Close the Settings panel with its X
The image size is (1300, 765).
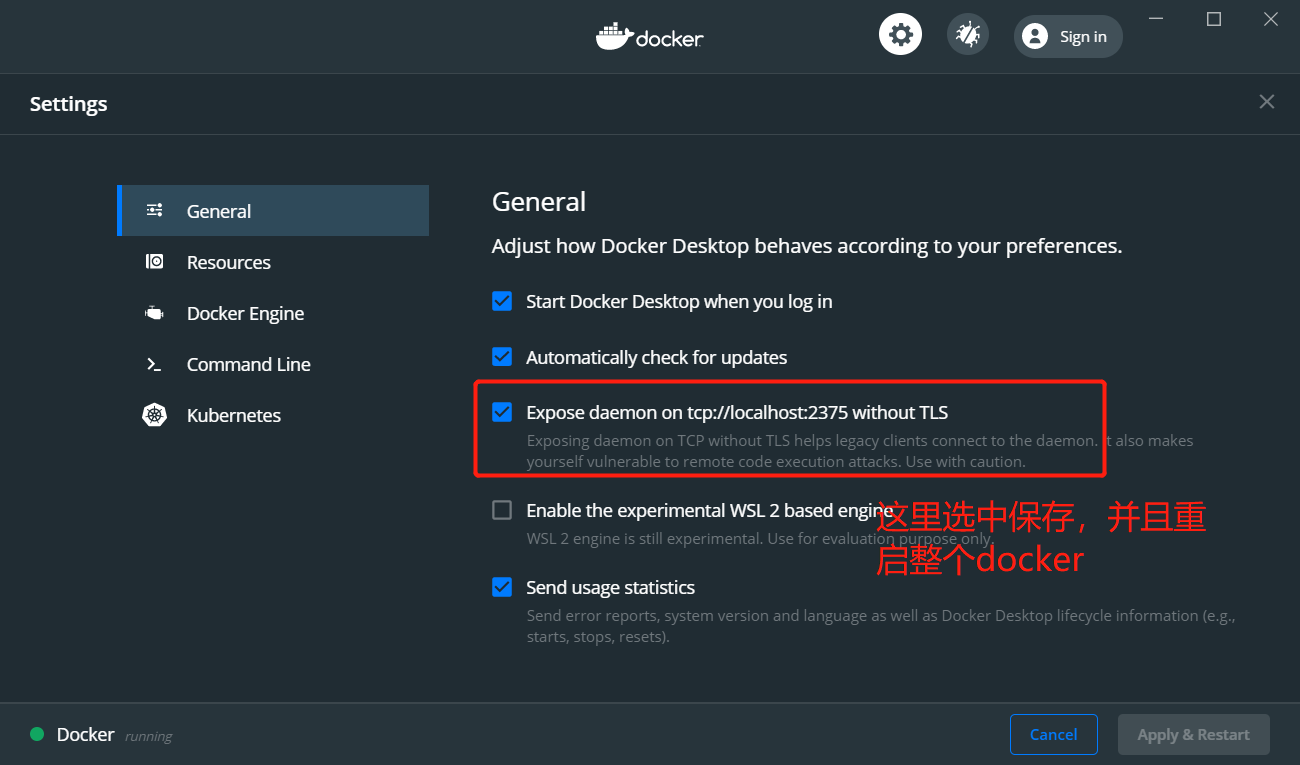coord(1266,102)
